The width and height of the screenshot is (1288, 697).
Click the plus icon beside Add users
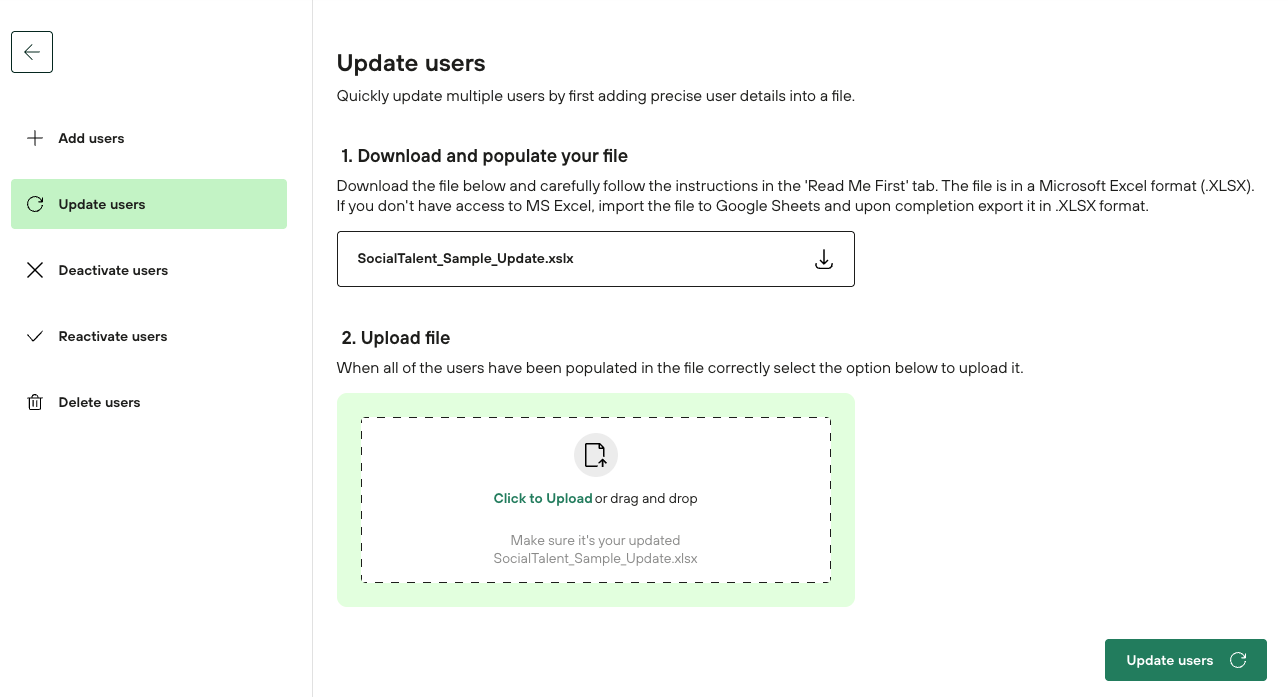click(x=35, y=138)
